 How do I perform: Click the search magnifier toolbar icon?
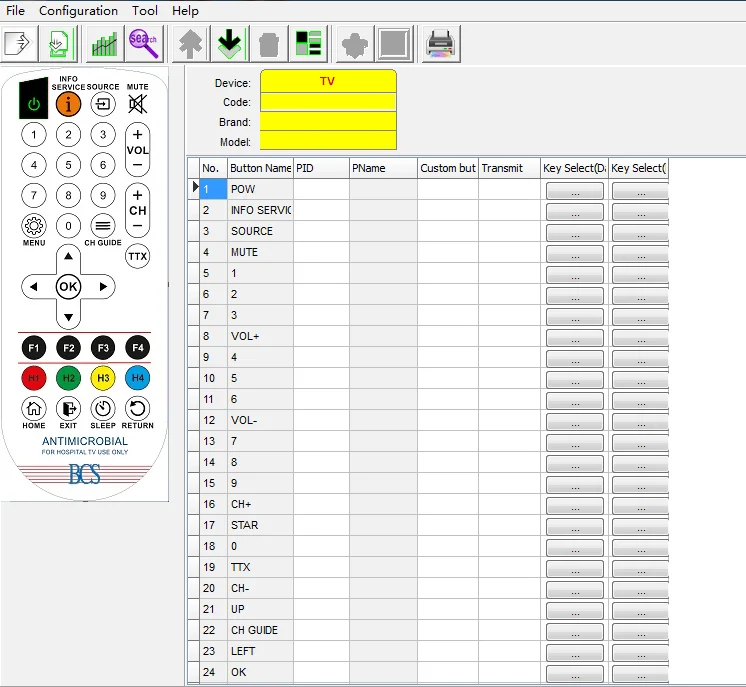point(144,44)
